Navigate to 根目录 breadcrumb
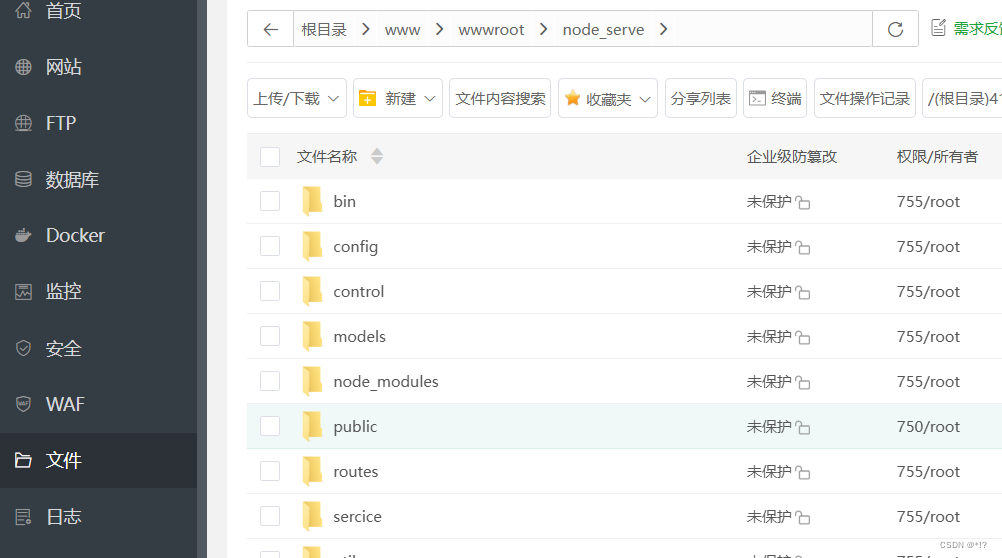The image size is (1002, 558). pyautogui.click(x=324, y=29)
